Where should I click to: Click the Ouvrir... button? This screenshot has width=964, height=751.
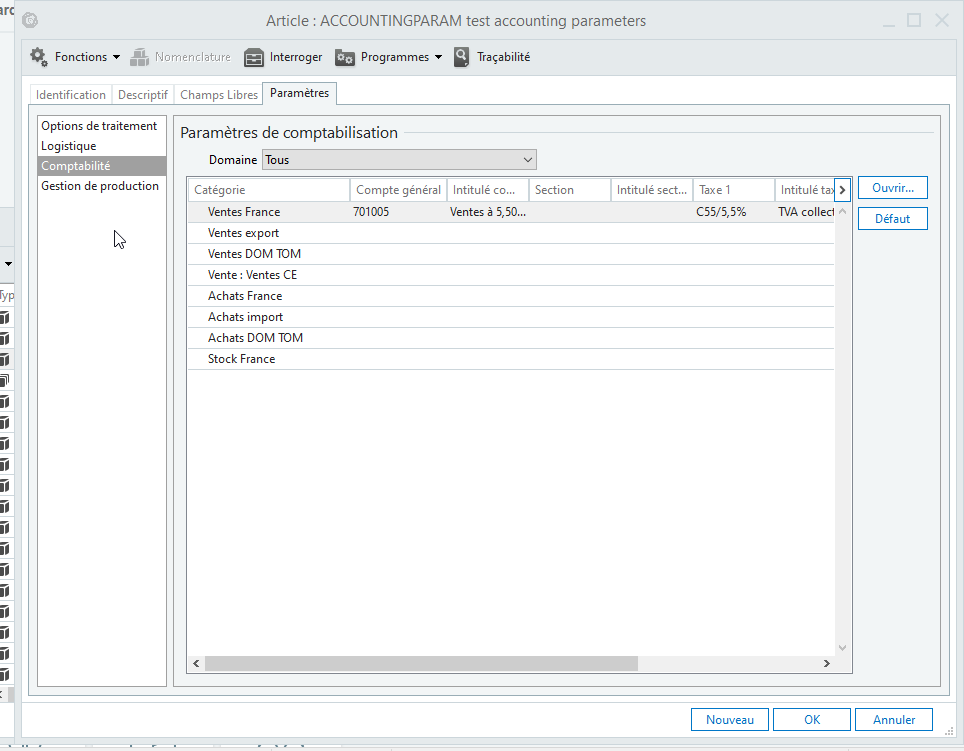[x=893, y=188]
